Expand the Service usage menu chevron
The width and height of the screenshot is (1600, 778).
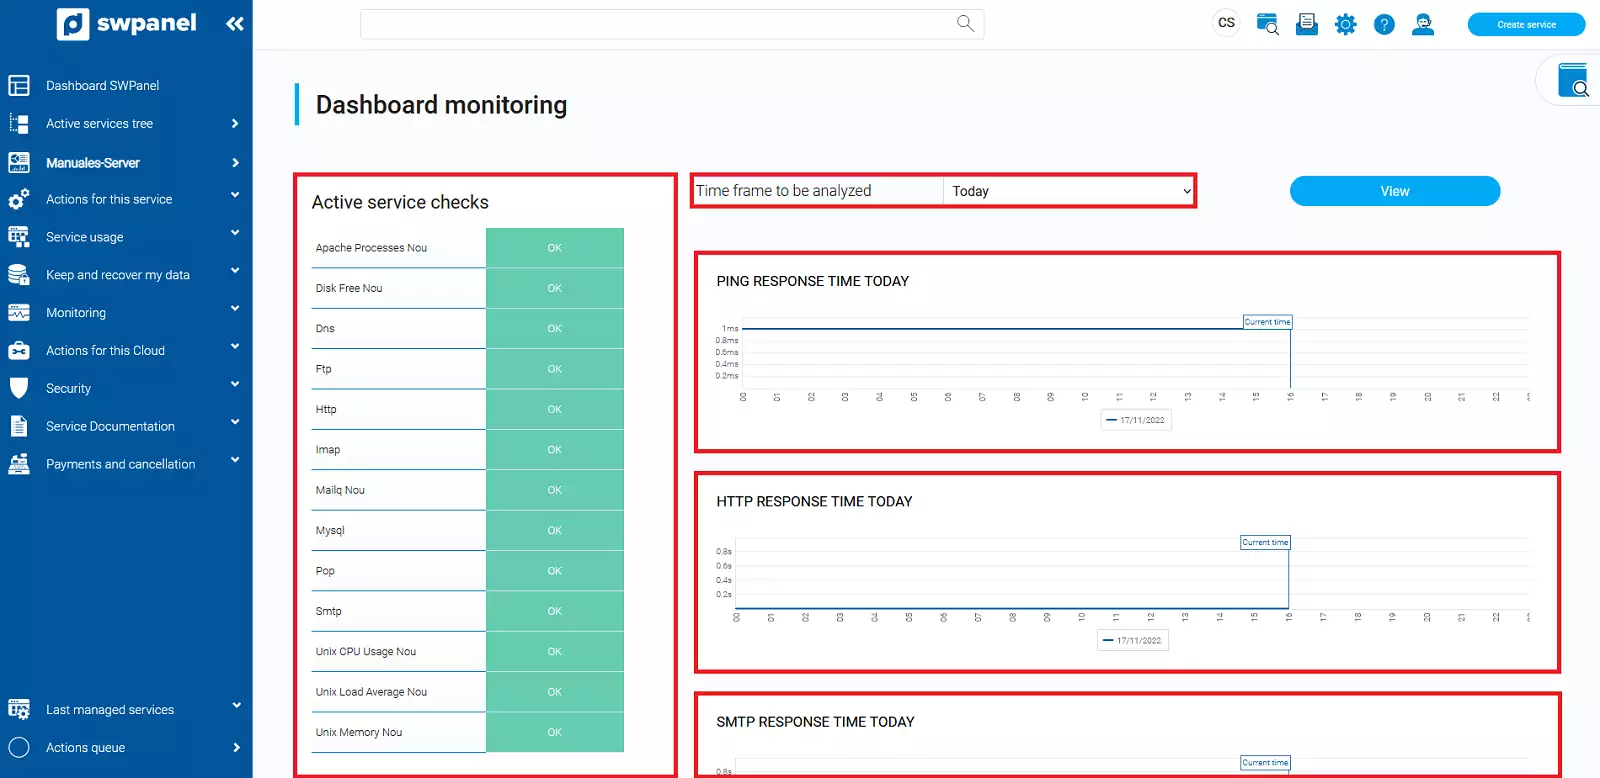coord(235,233)
